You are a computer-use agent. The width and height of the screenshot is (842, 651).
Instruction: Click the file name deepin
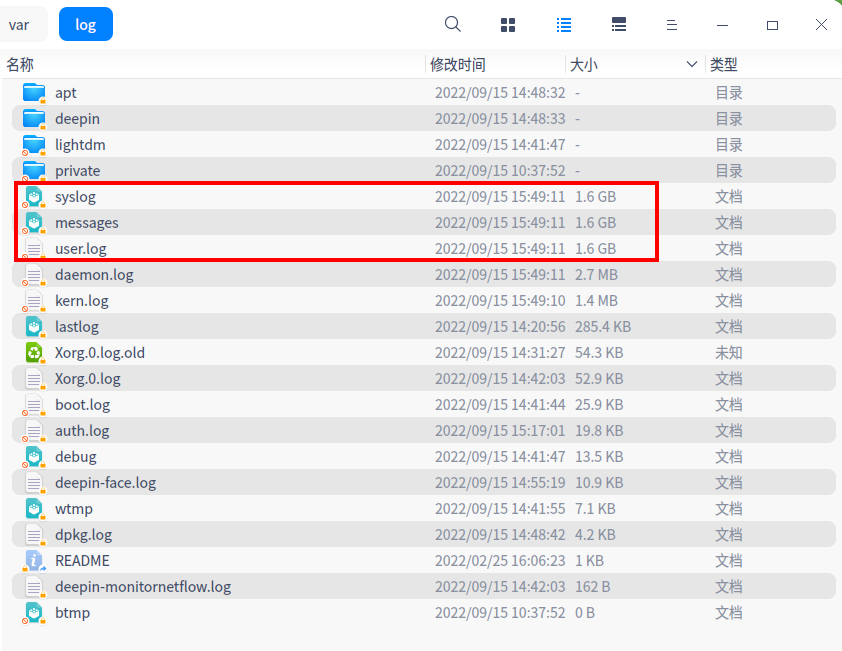pyautogui.click(x=77, y=119)
